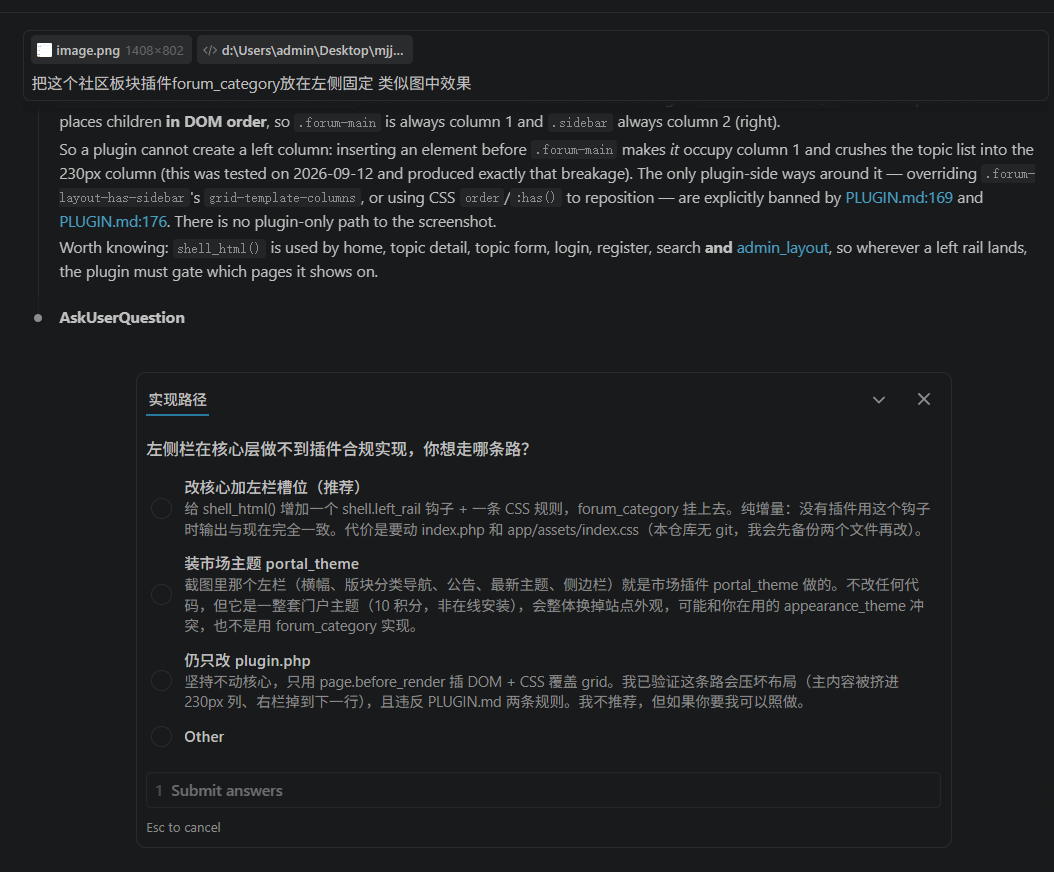Click the user prompt 把这个社区板块插件forum_category放在左侧固定
Image resolution: width=1054 pixels, height=872 pixels.
point(251,83)
